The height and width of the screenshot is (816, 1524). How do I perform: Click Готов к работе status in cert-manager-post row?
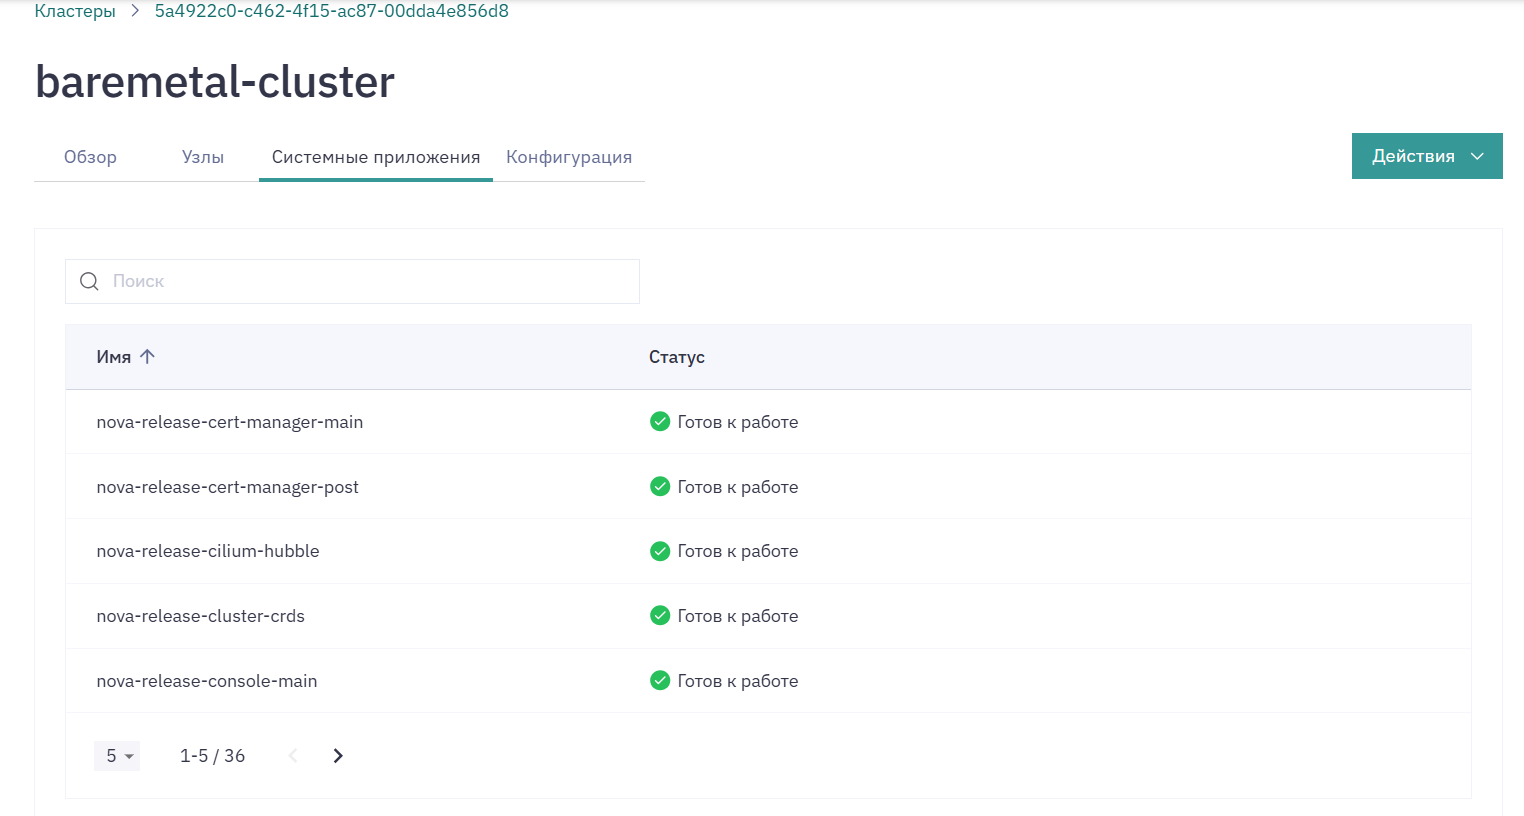pos(738,487)
